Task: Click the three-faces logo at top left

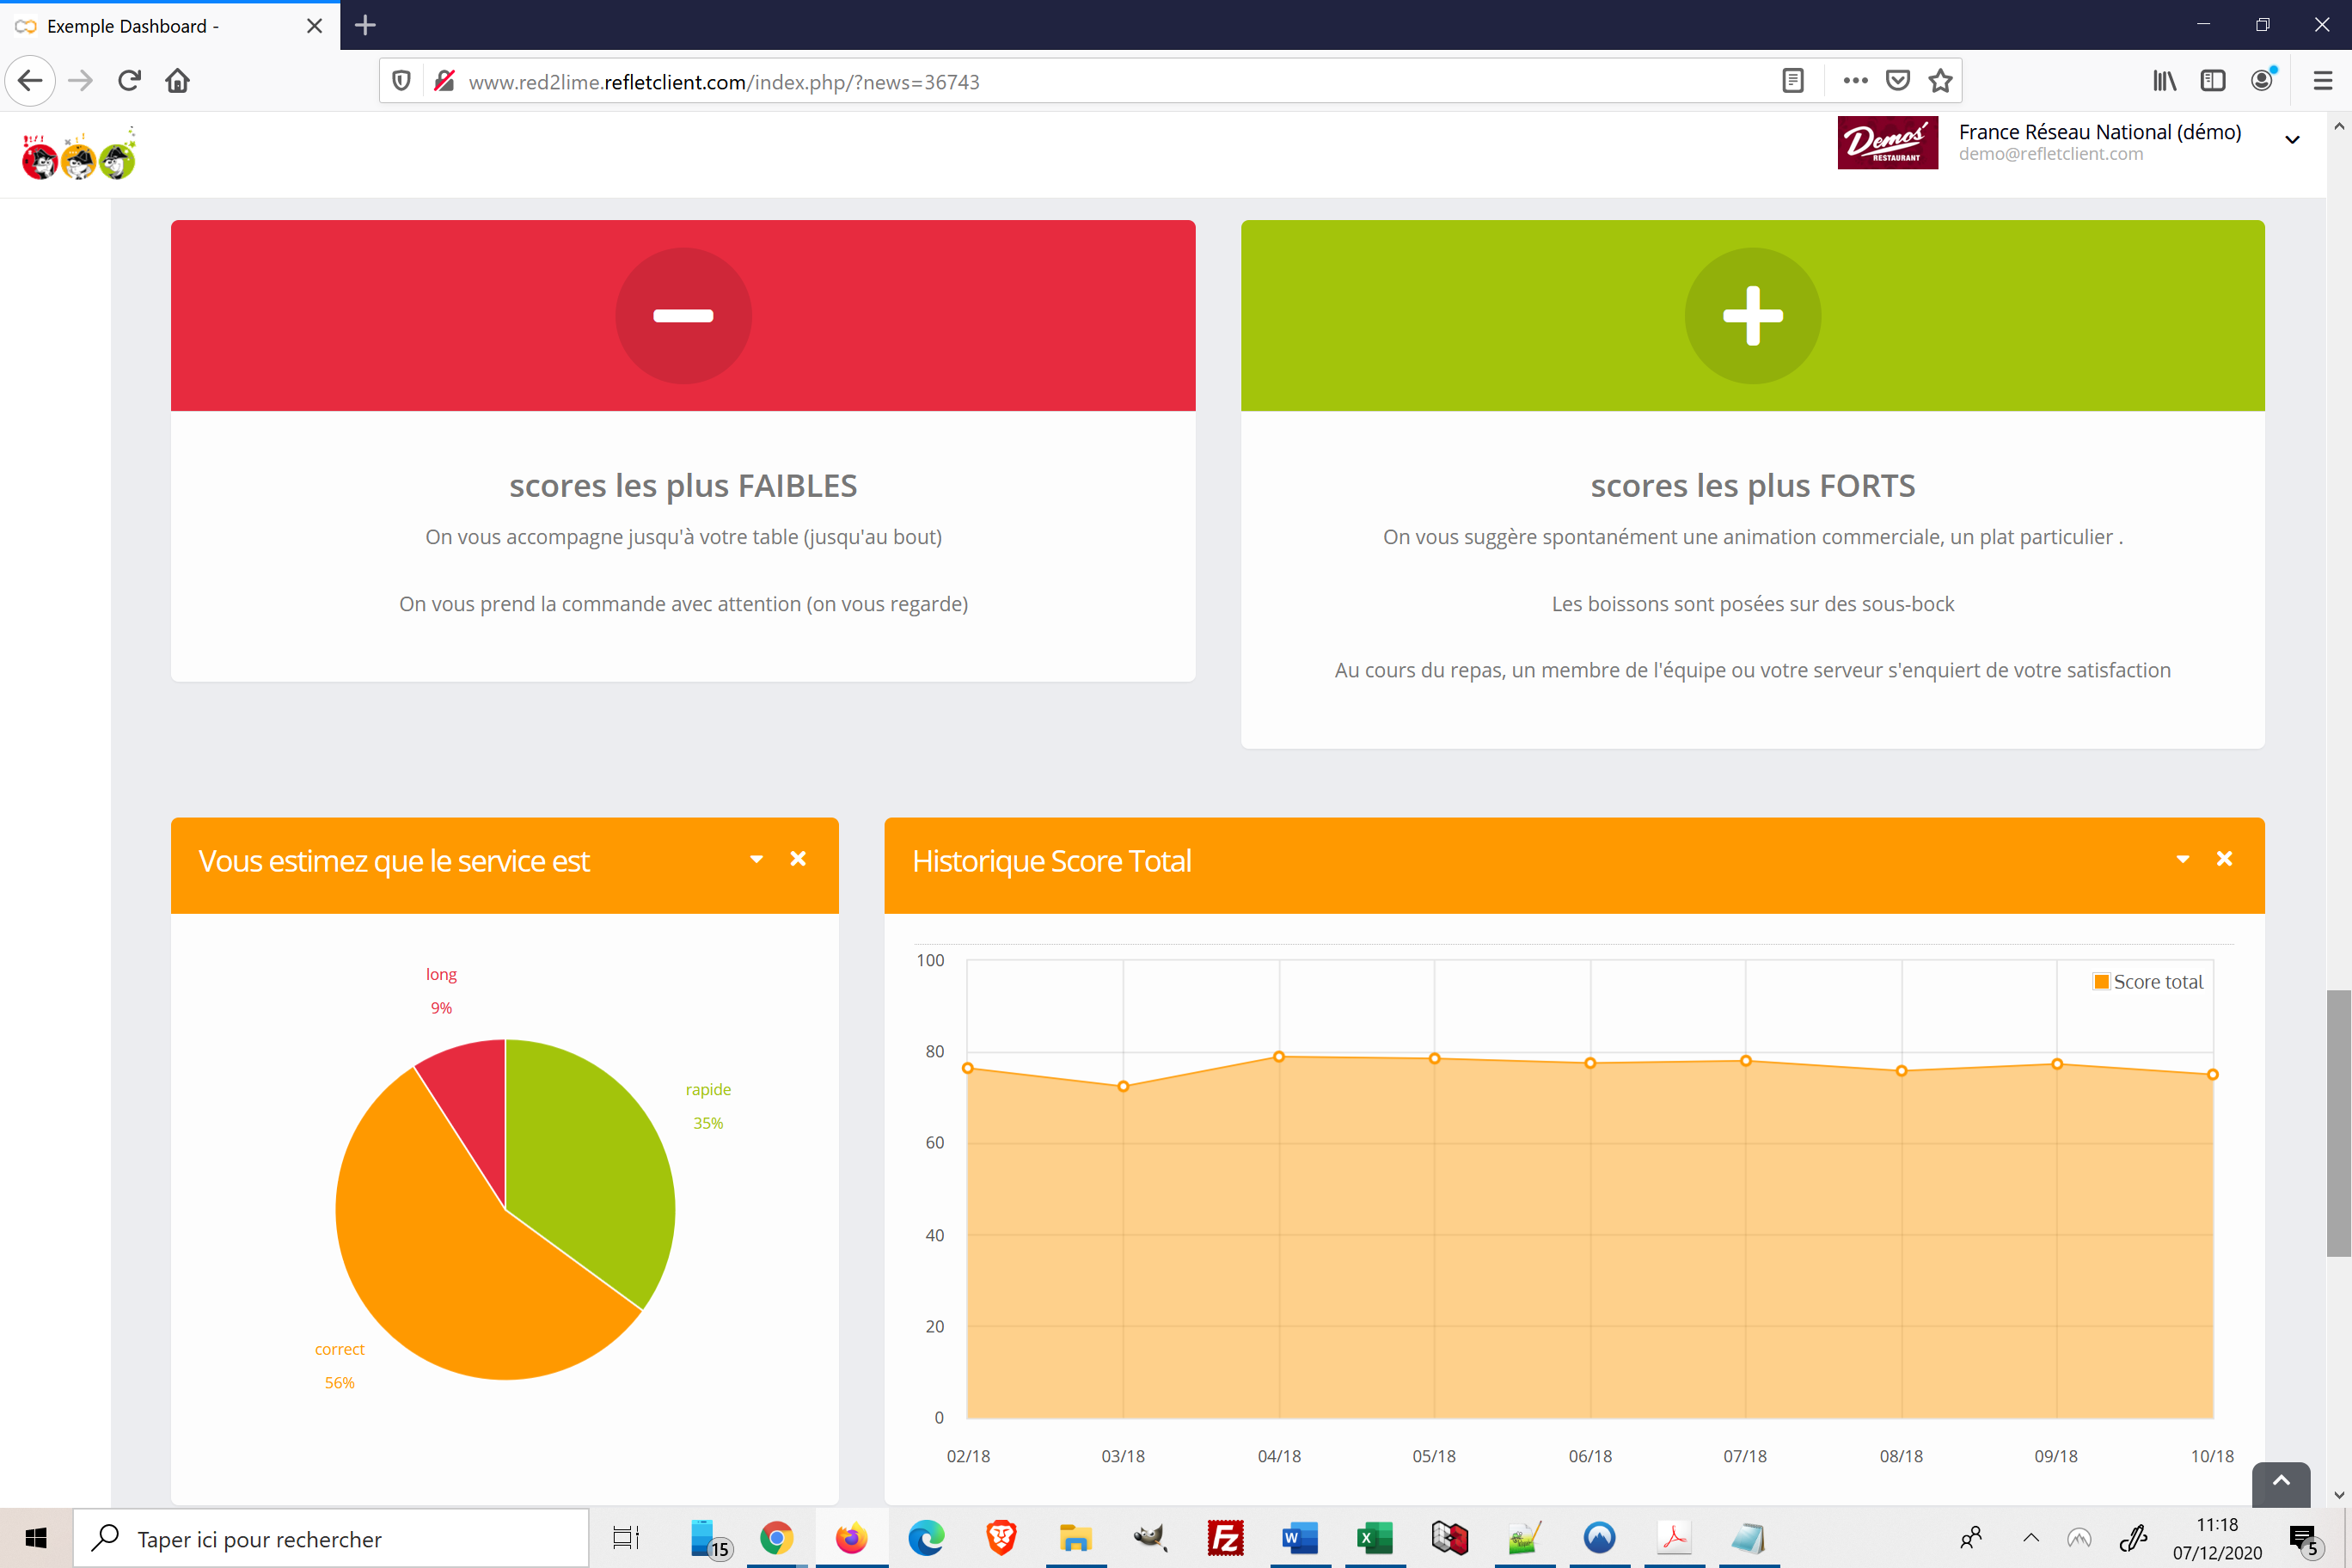Action: point(79,155)
